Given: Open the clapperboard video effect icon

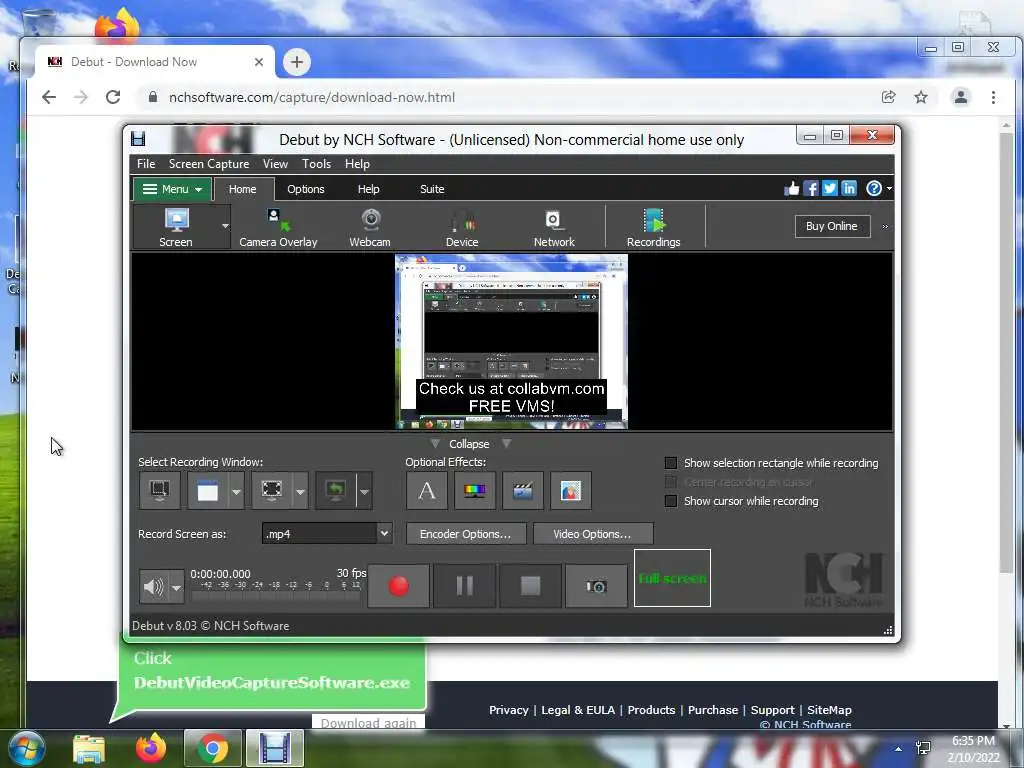Looking at the screenshot, I should point(522,490).
